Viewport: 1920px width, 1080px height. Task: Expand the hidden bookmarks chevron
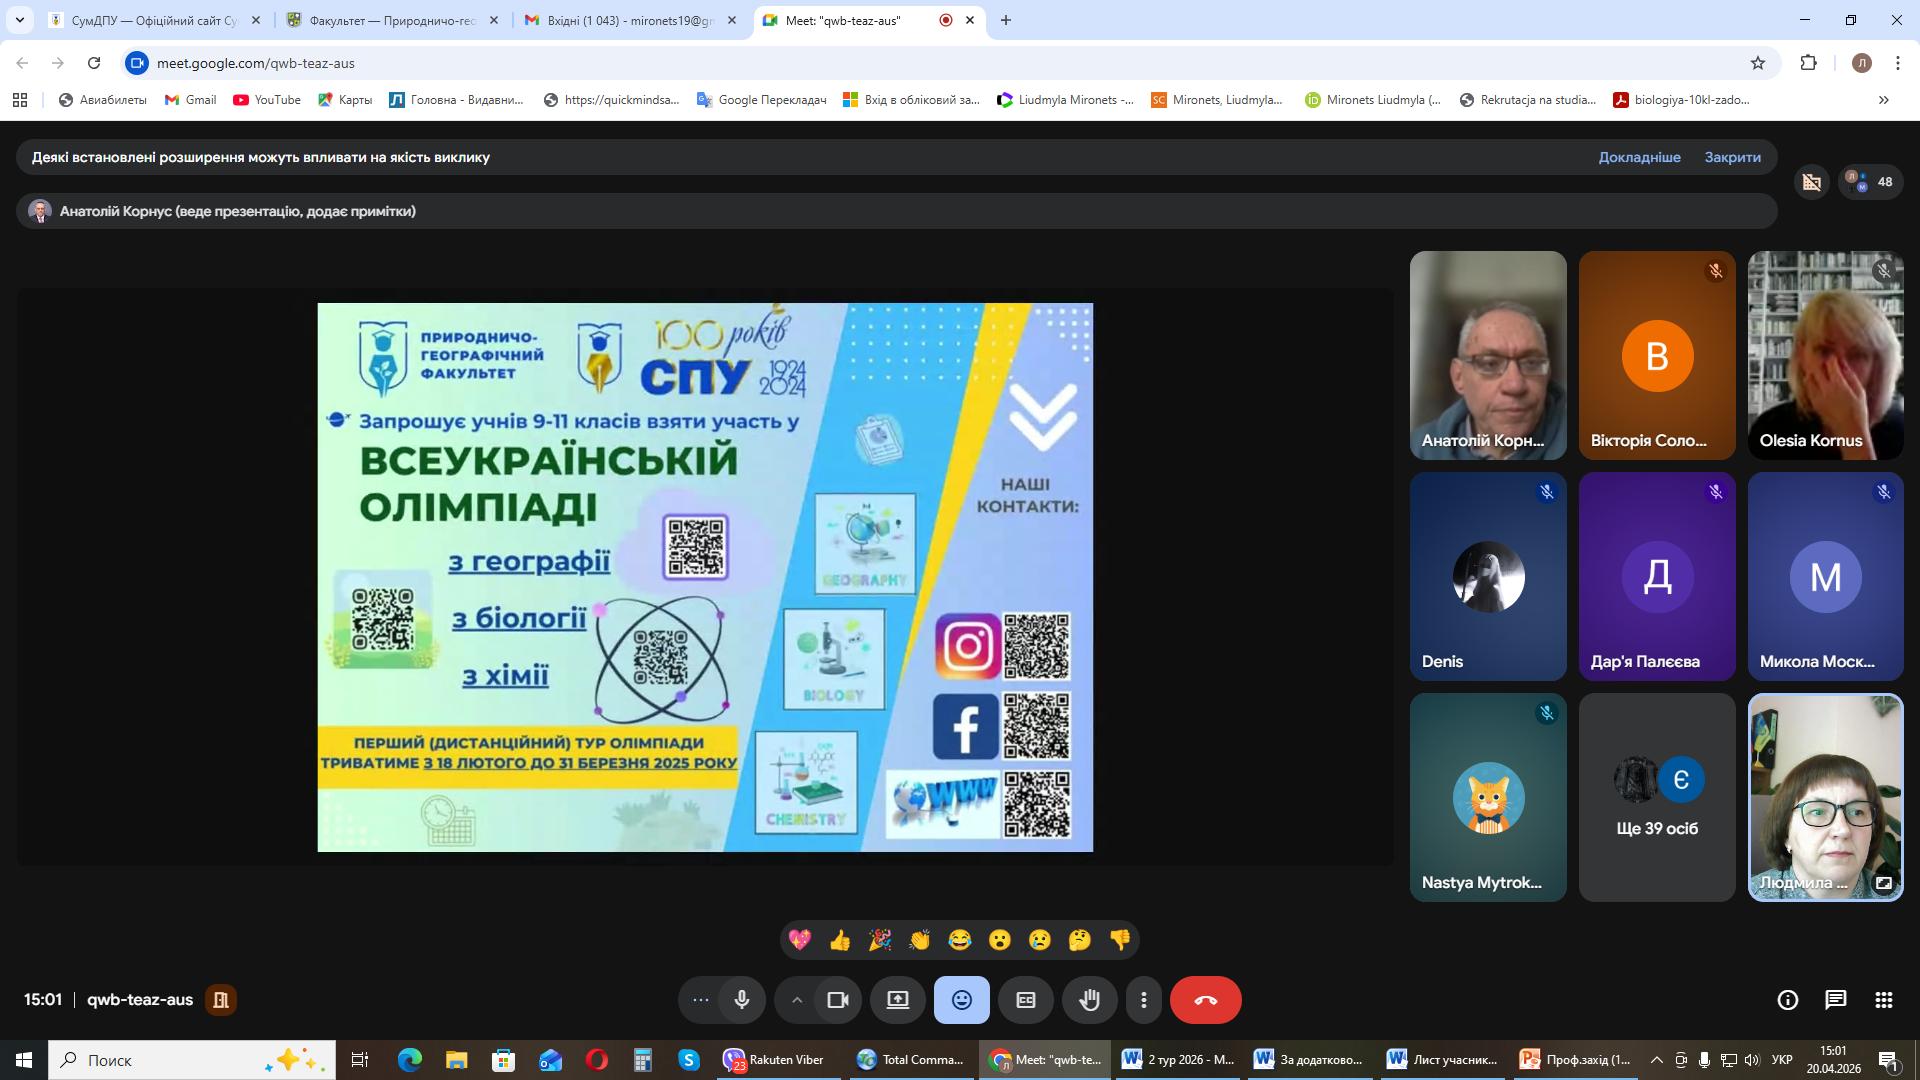coord(1883,100)
